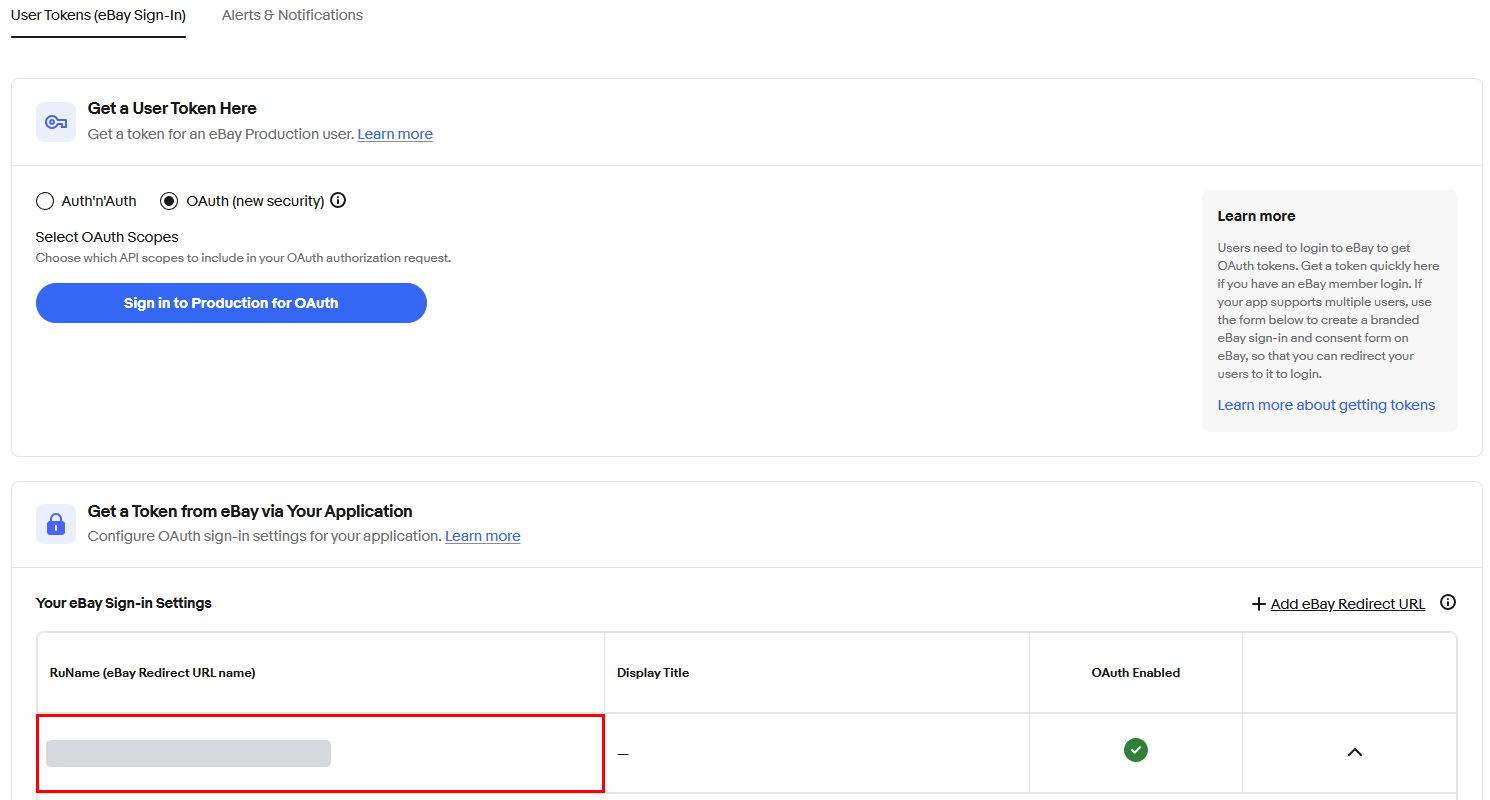The height and width of the screenshot is (800, 1490).
Task: Click the OAuth Enabled column header
Action: [1136, 673]
